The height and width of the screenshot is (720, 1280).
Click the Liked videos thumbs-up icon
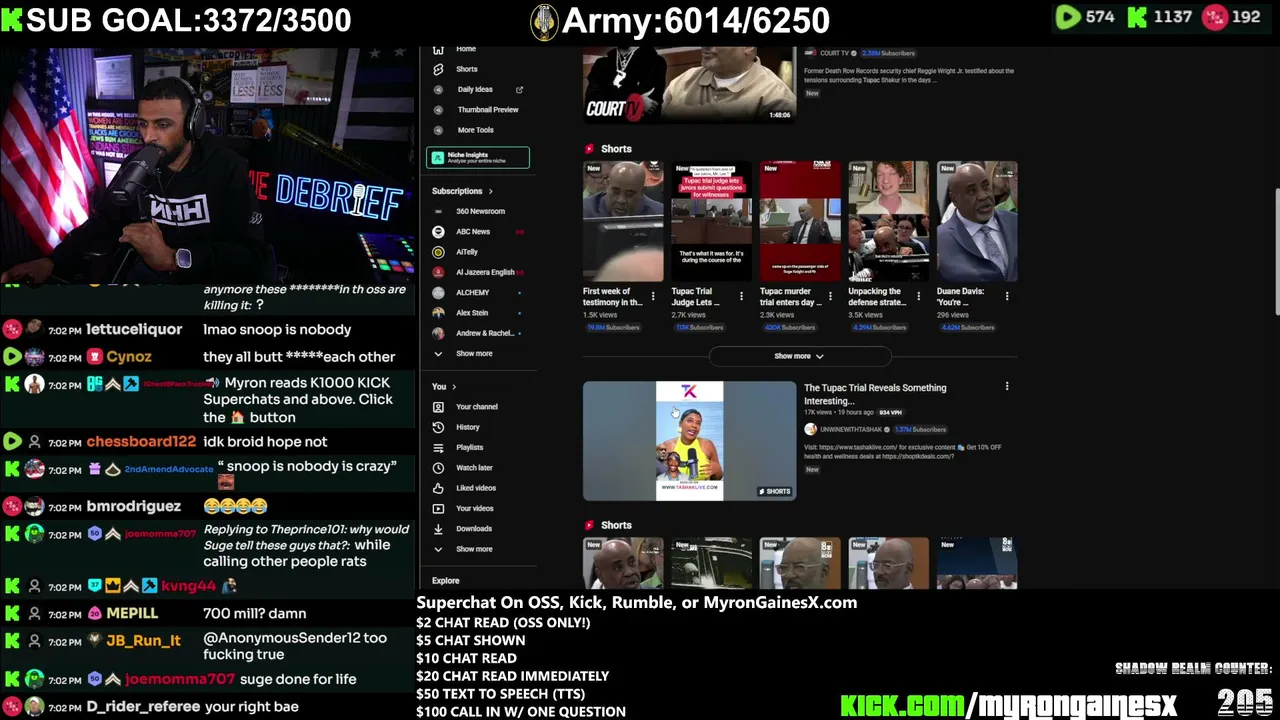[438, 488]
